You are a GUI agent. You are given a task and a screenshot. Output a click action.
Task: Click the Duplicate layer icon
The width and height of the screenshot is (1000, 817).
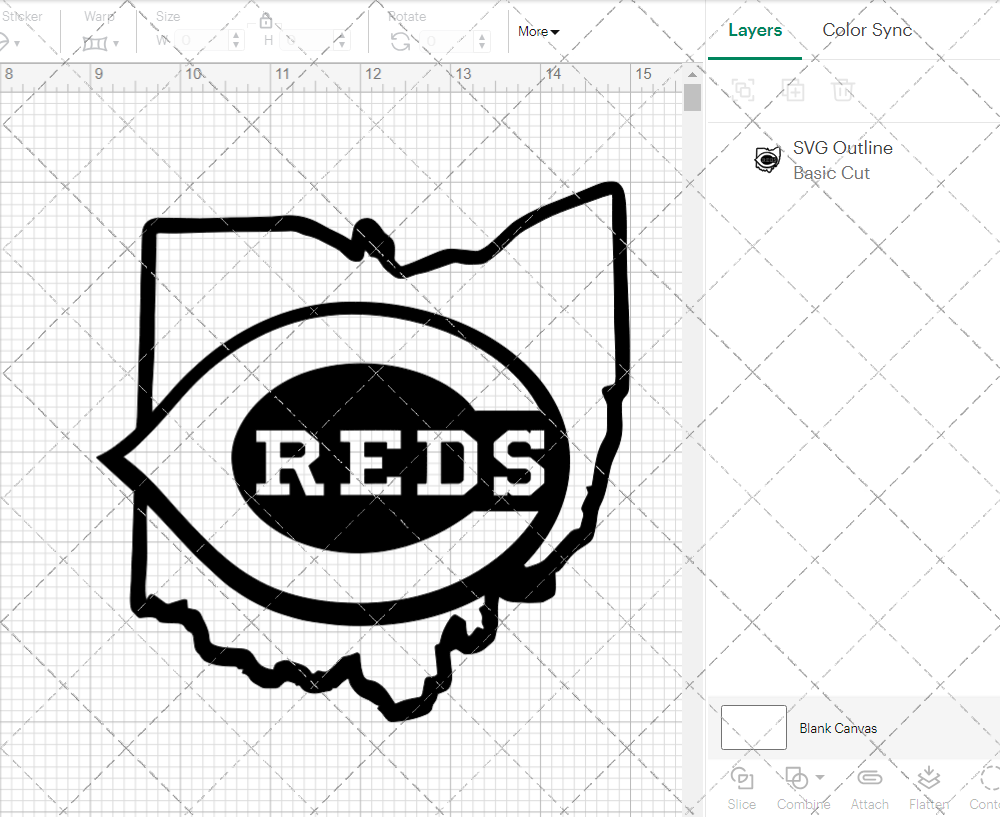coord(794,90)
